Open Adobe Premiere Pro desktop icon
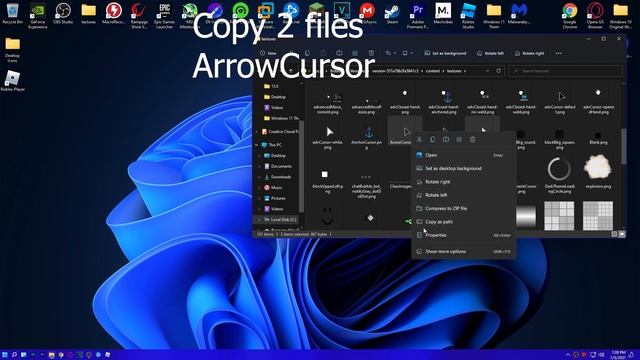Image resolution: width=640 pixels, height=360 pixels. 418,16
